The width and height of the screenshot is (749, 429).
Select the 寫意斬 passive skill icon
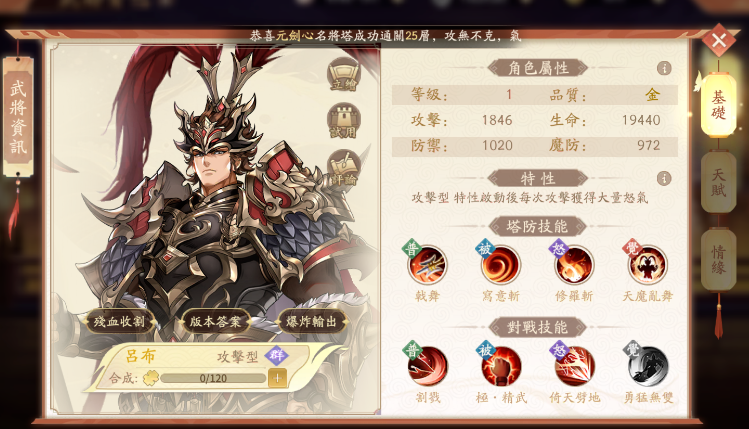click(500, 265)
